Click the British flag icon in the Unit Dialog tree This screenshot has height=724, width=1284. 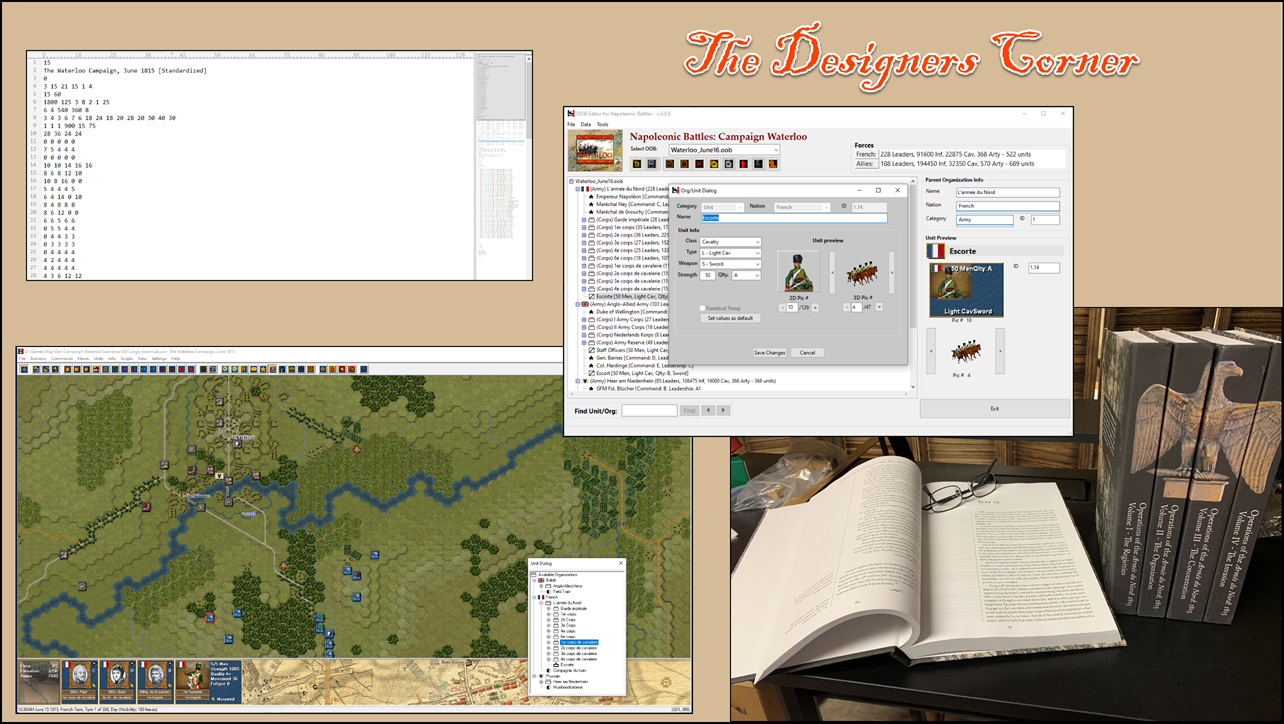click(540, 580)
